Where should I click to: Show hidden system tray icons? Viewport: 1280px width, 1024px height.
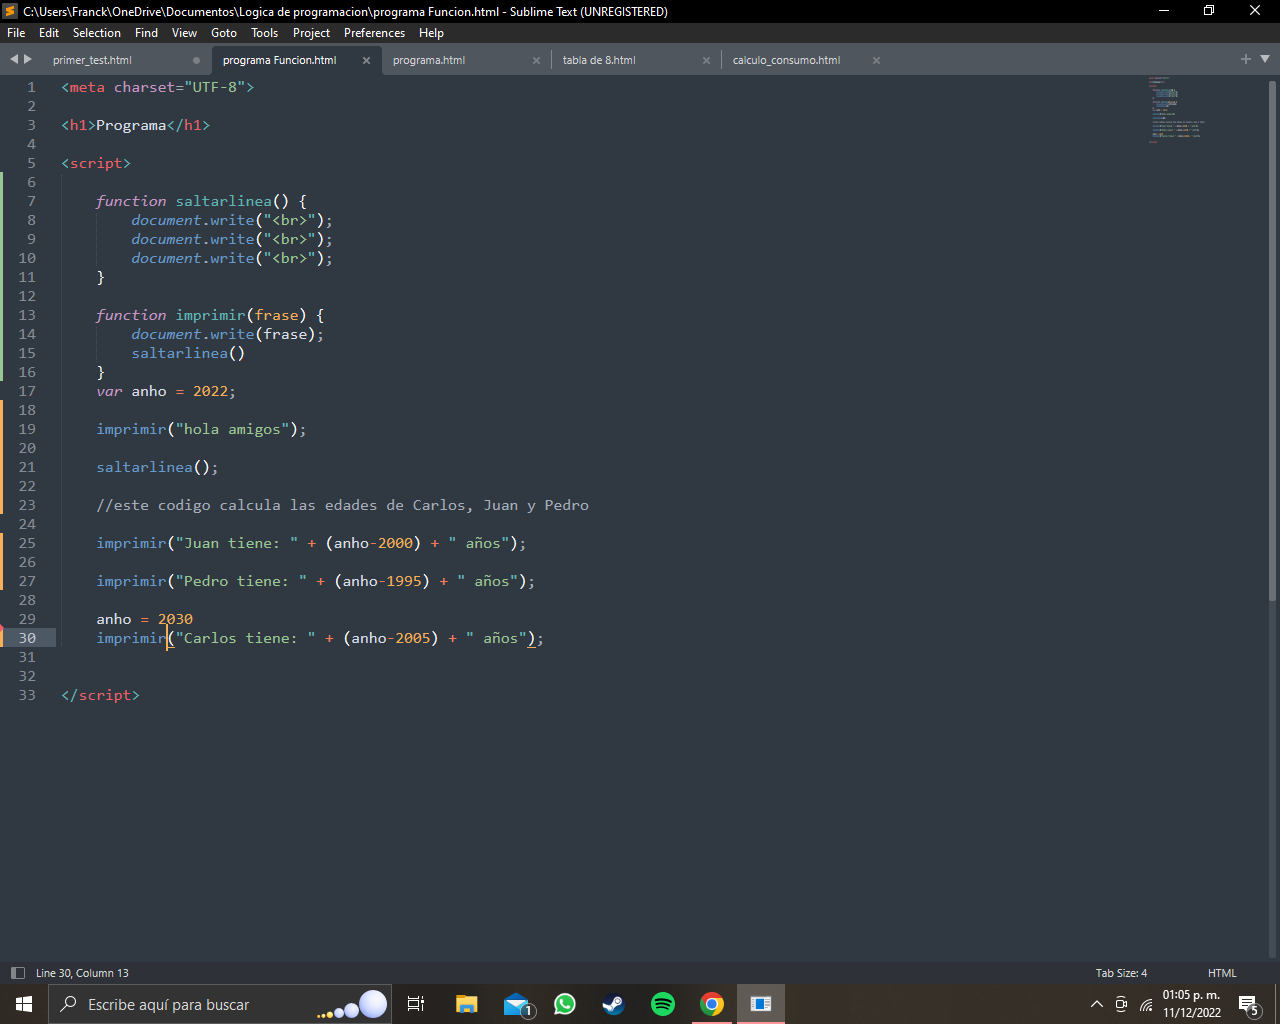pos(1096,1004)
